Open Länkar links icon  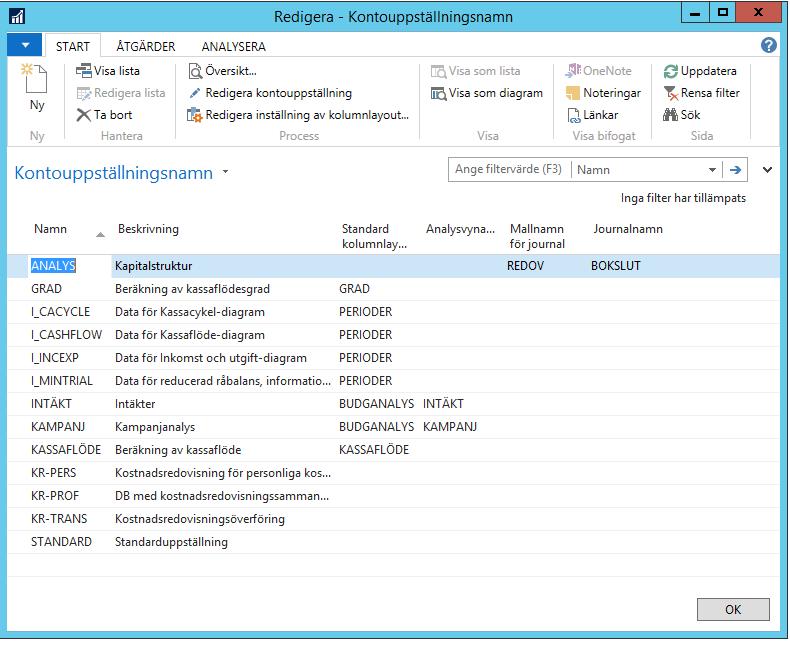pos(573,115)
